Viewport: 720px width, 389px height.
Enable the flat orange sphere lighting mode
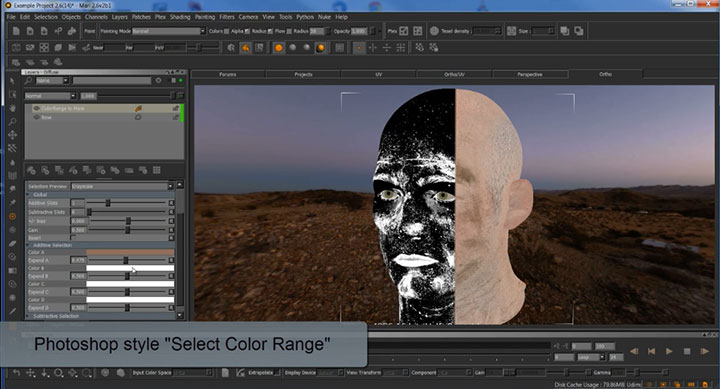(x=278, y=48)
